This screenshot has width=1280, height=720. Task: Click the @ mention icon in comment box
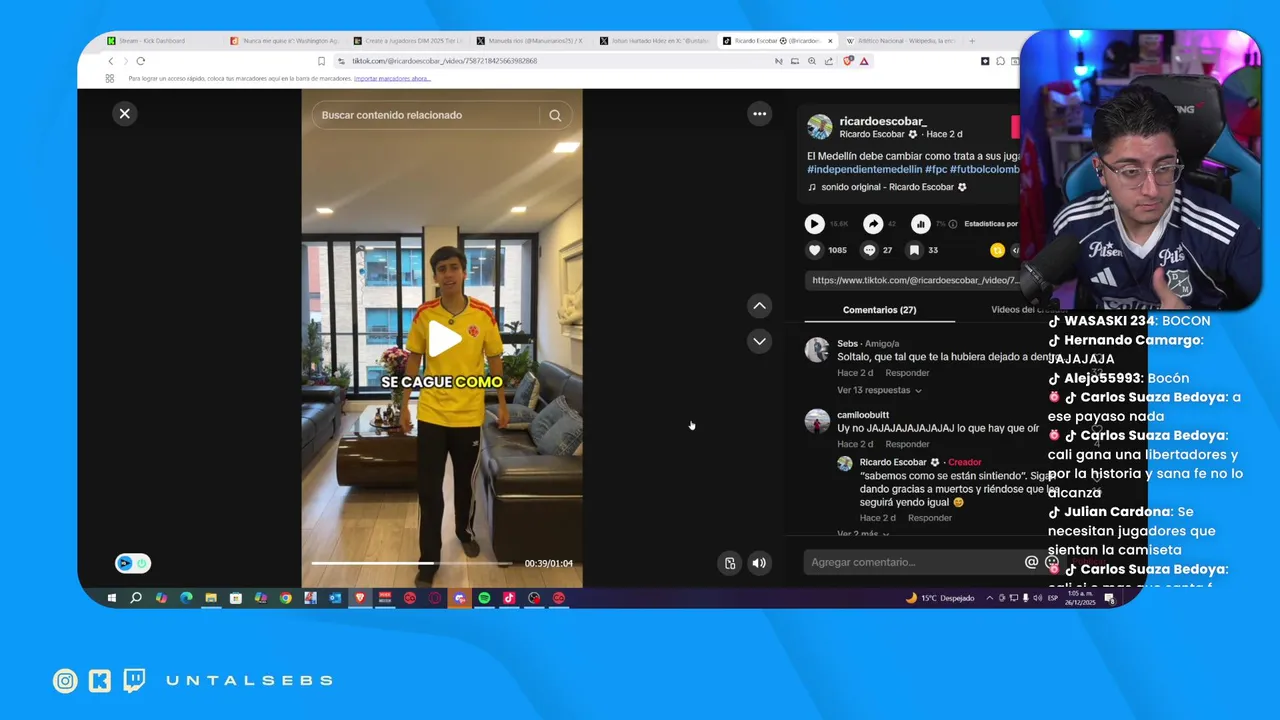click(x=1031, y=562)
